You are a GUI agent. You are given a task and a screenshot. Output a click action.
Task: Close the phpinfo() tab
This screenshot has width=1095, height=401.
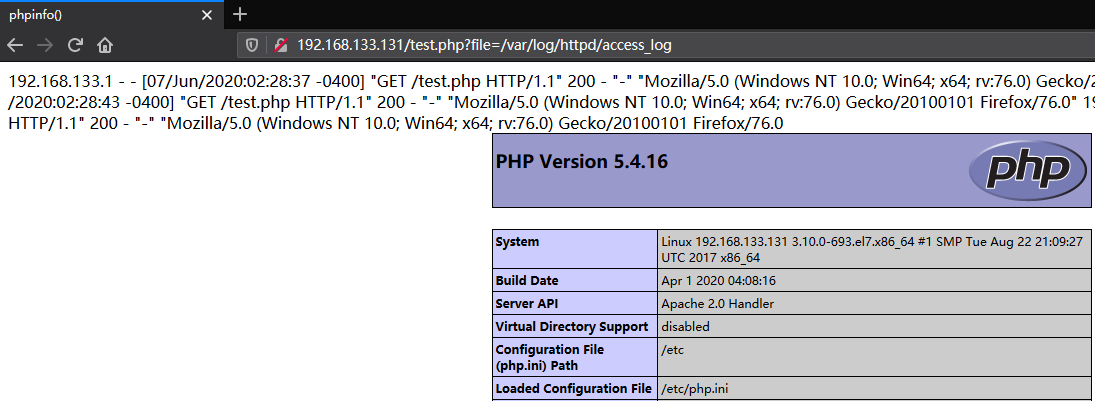pyautogui.click(x=207, y=15)
